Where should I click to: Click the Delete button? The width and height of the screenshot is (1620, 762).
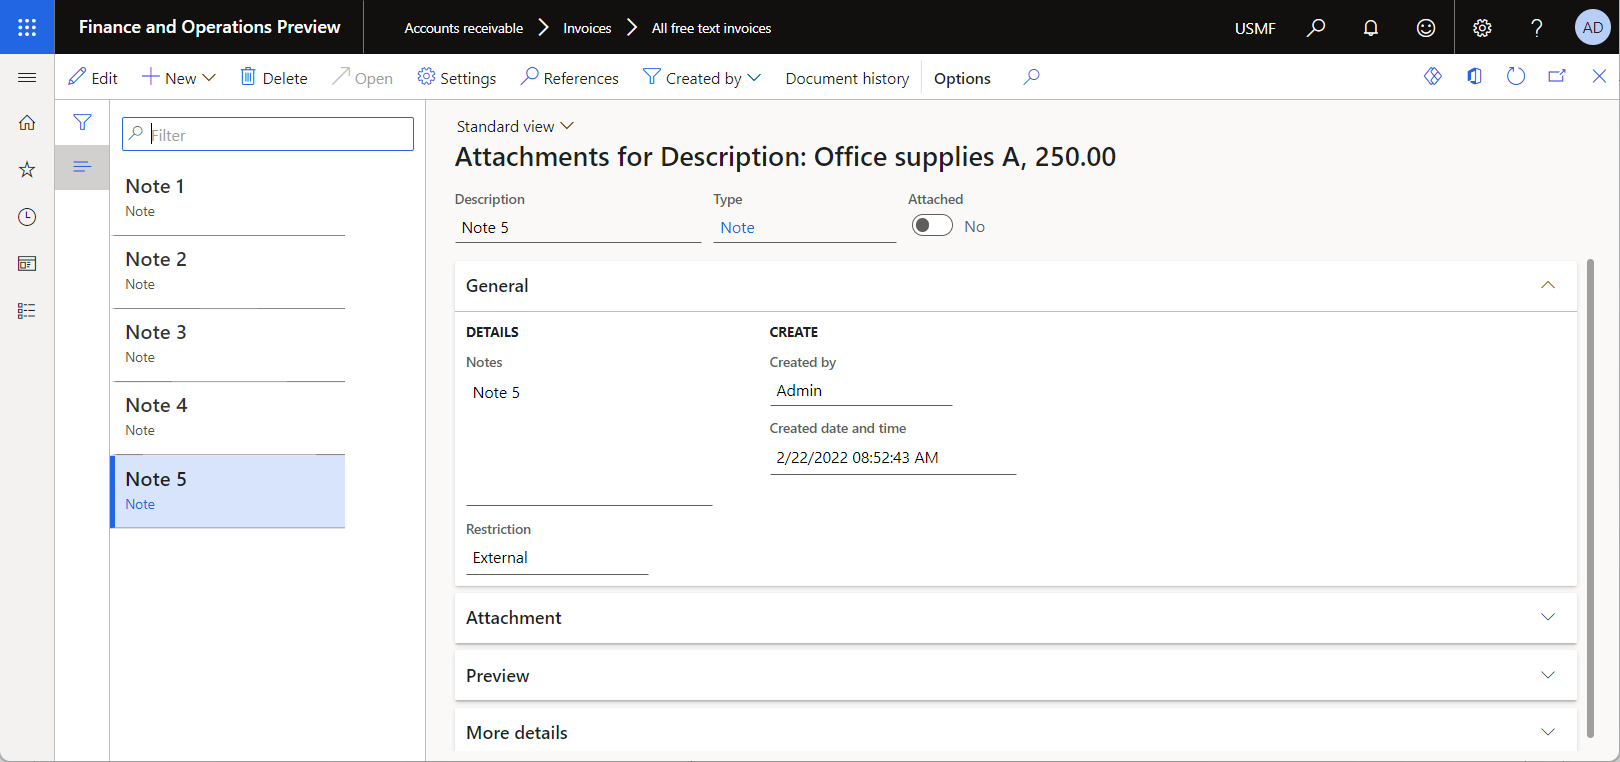274,78
